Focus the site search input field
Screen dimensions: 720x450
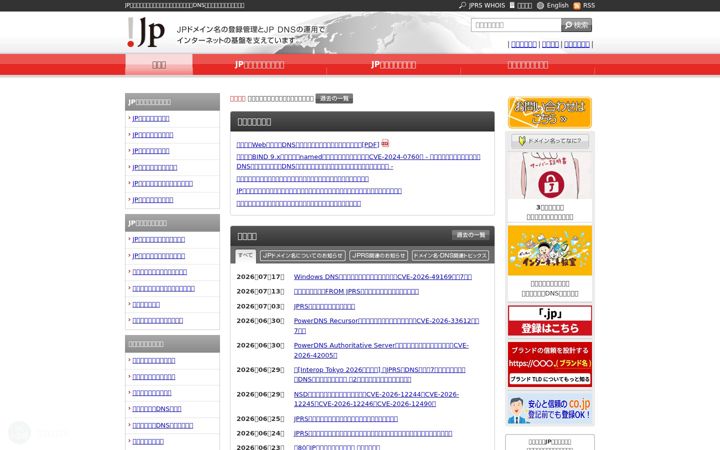(x=516, y=25)
